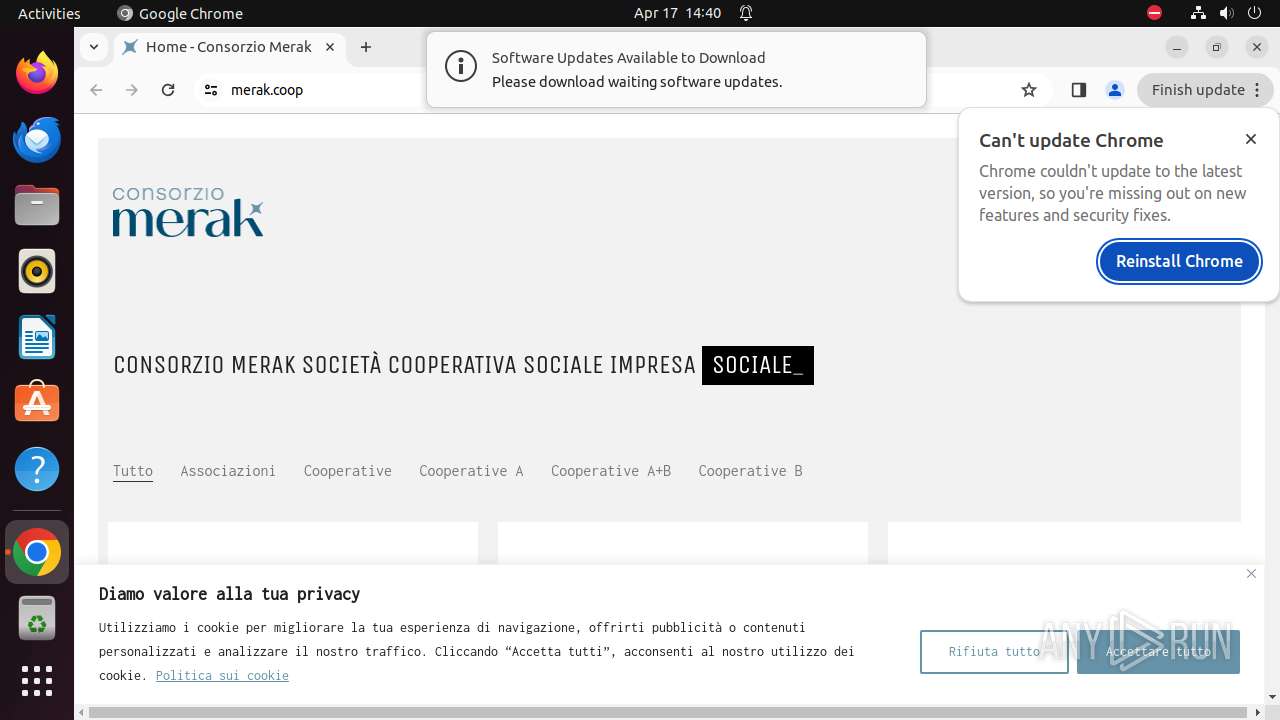Click the highlighted SOCIALE_ text
The image size is (1280, 720).
pyautogui.click(x=758, y=365)
